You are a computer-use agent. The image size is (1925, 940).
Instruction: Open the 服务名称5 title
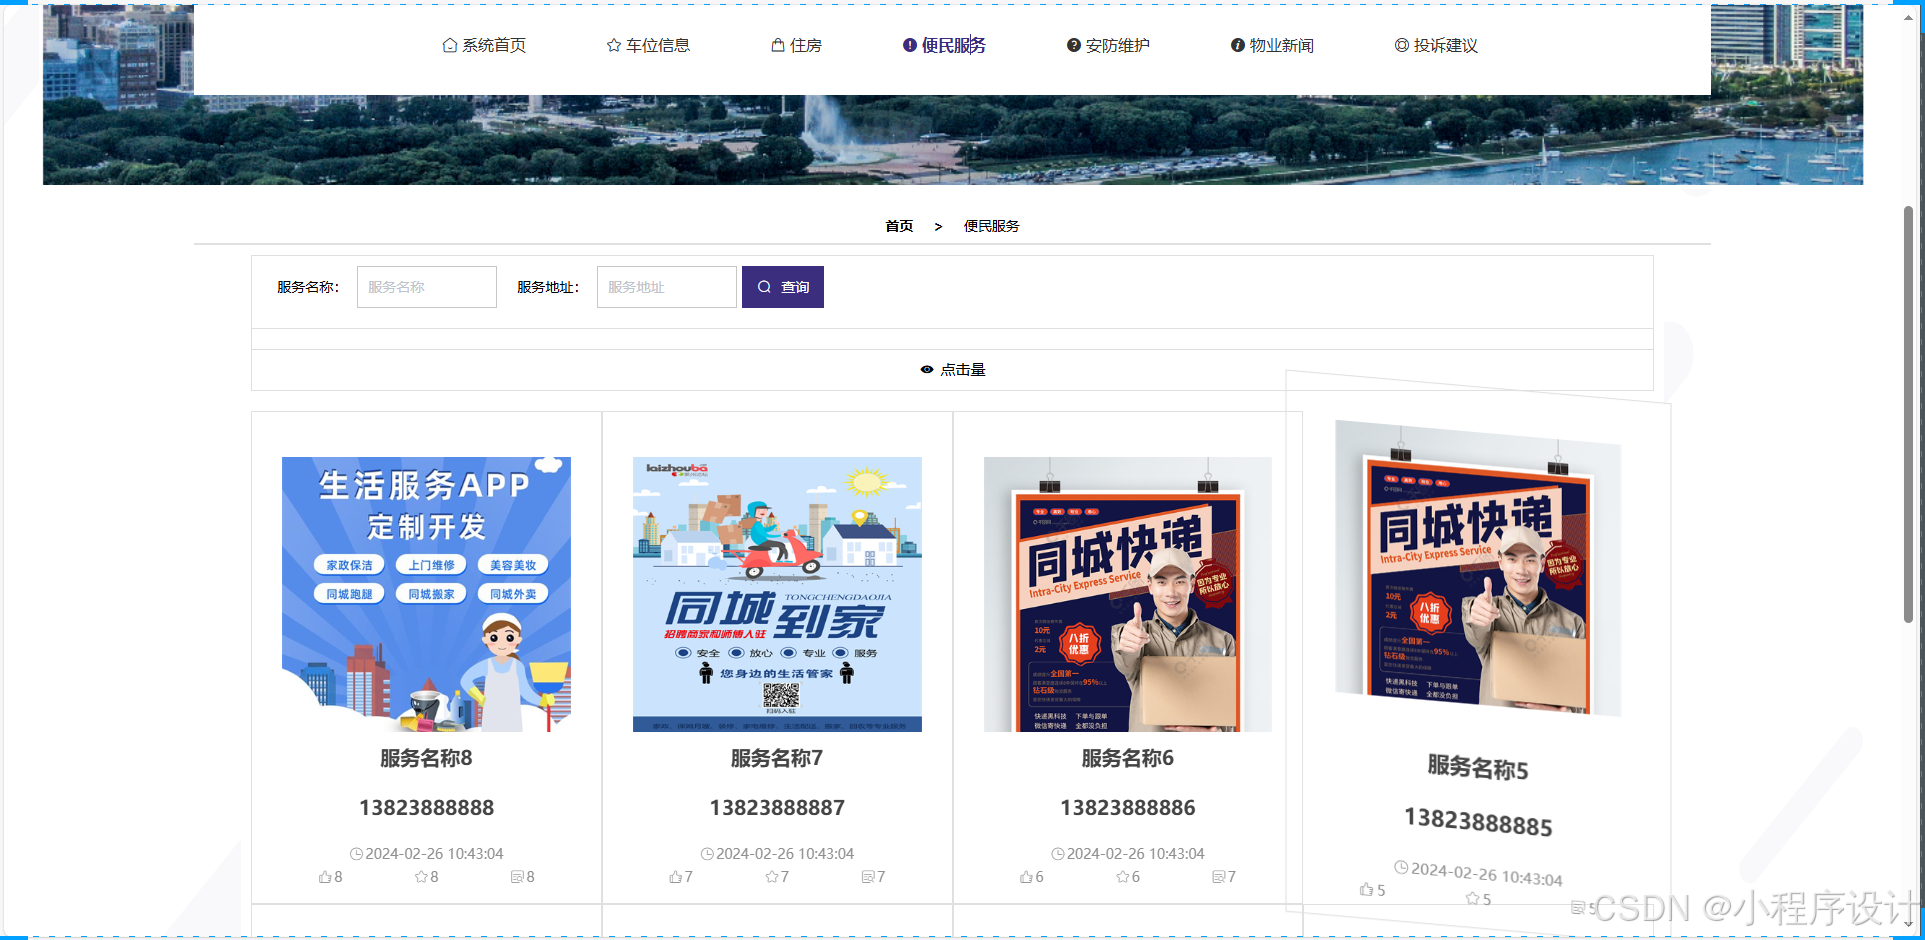coord(1478,768)
